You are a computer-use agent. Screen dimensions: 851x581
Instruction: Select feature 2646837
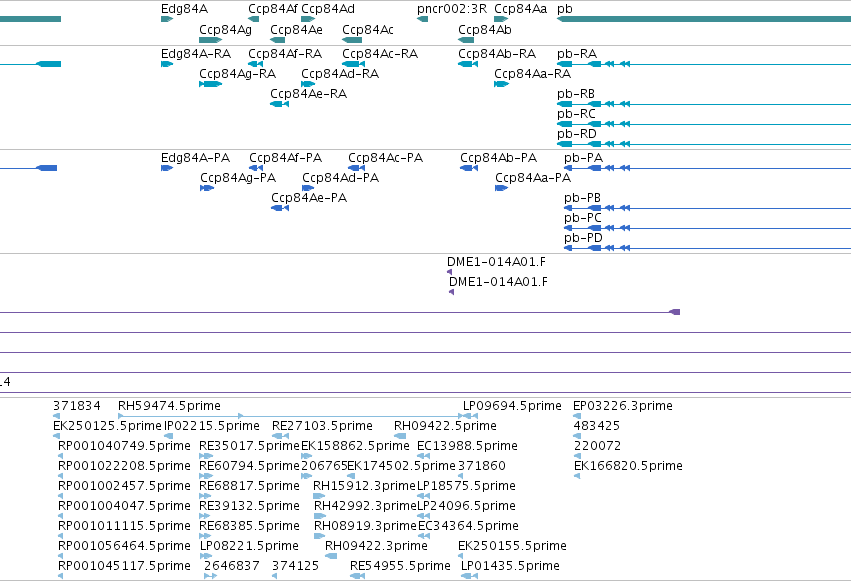232,566
